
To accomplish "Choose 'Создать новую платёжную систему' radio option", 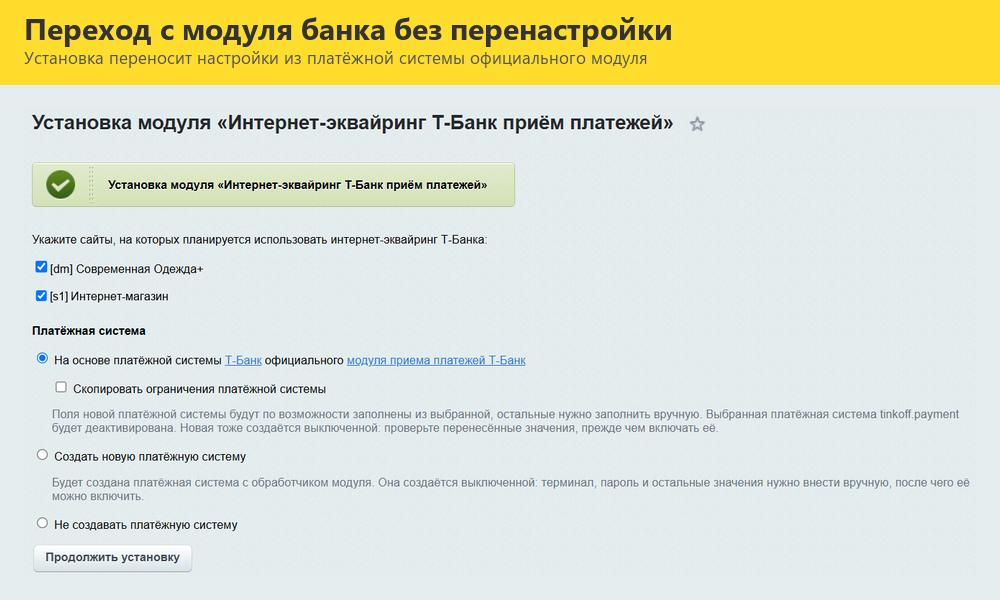I will click(x=42, y=455).
